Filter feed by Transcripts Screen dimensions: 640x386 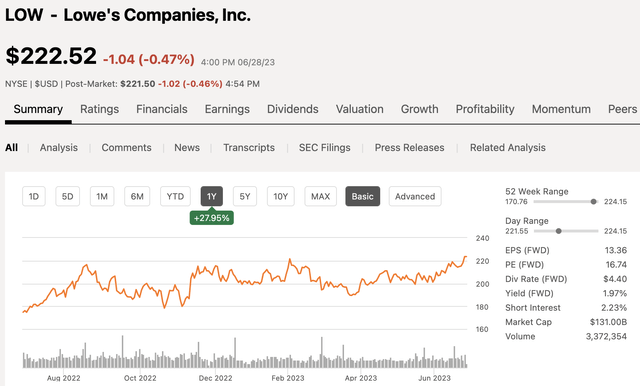click(249, 147)
